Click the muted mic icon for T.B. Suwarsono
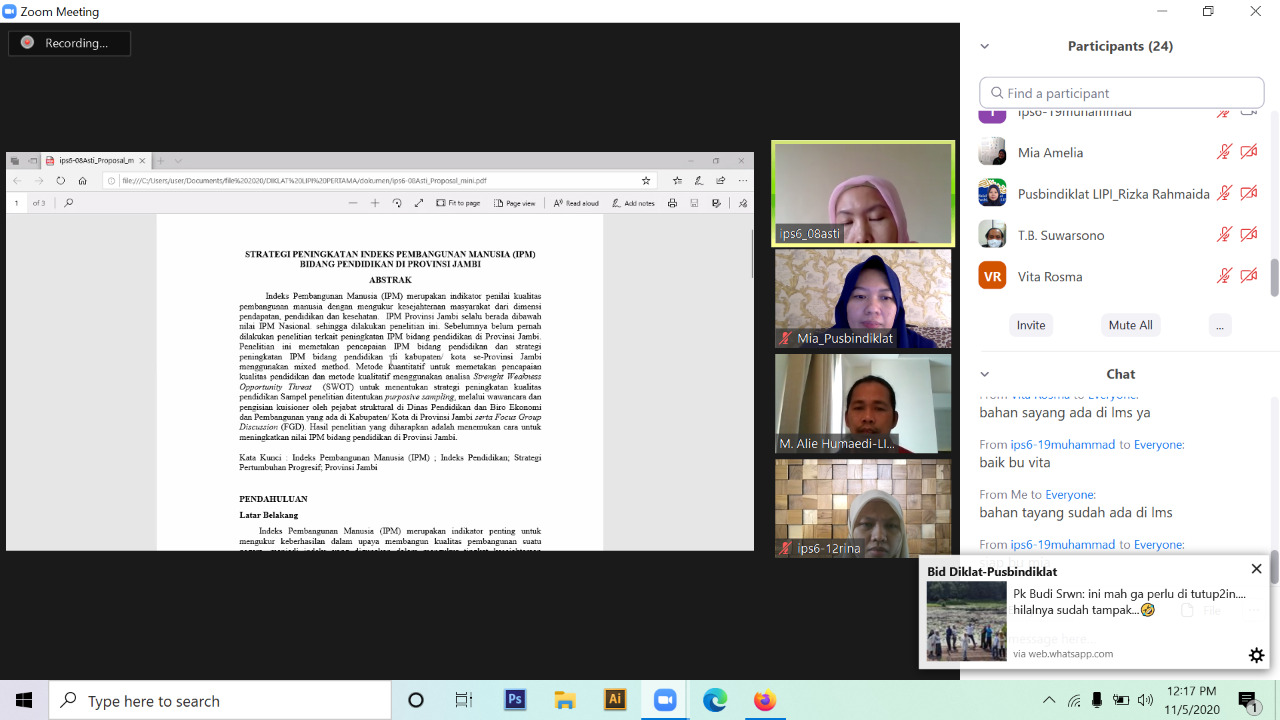1280x720 pixels. 1223,235
